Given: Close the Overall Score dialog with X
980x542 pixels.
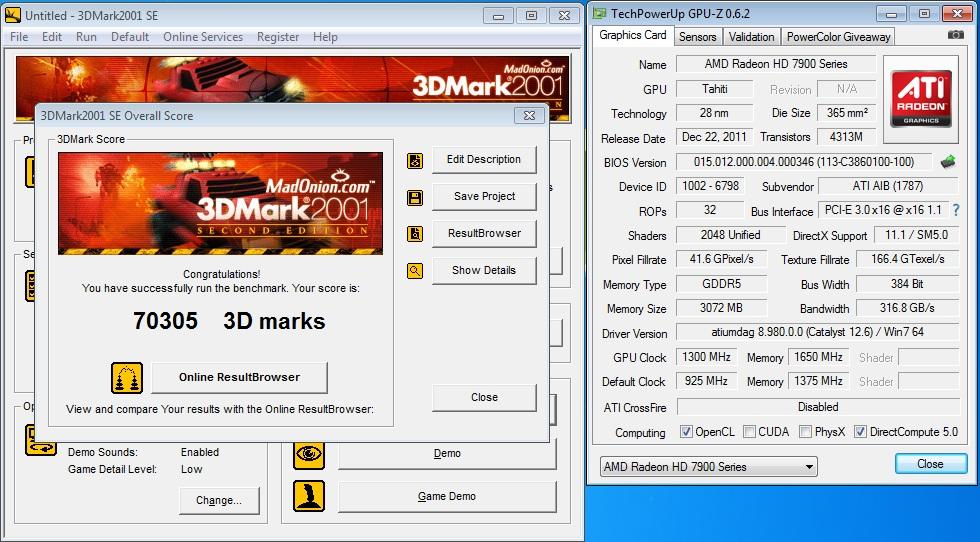Looking at the screenshot, I should [529, 116].
